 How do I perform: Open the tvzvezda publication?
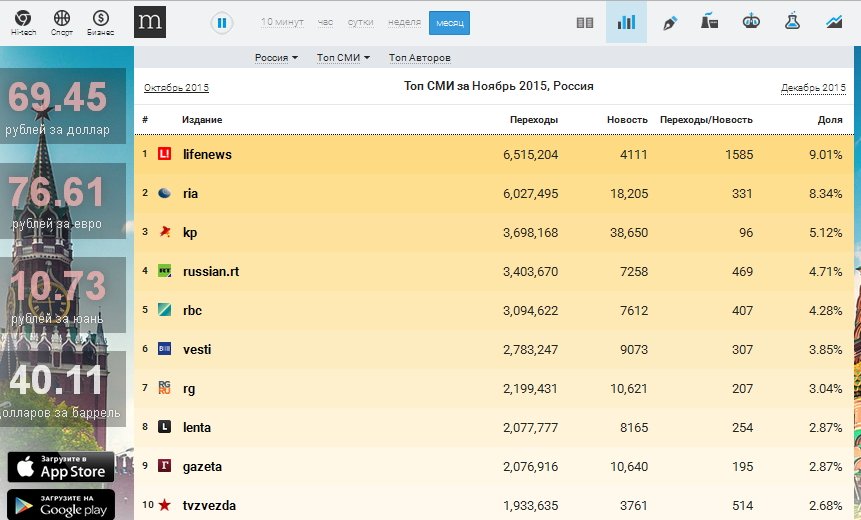tap(209, 505)
